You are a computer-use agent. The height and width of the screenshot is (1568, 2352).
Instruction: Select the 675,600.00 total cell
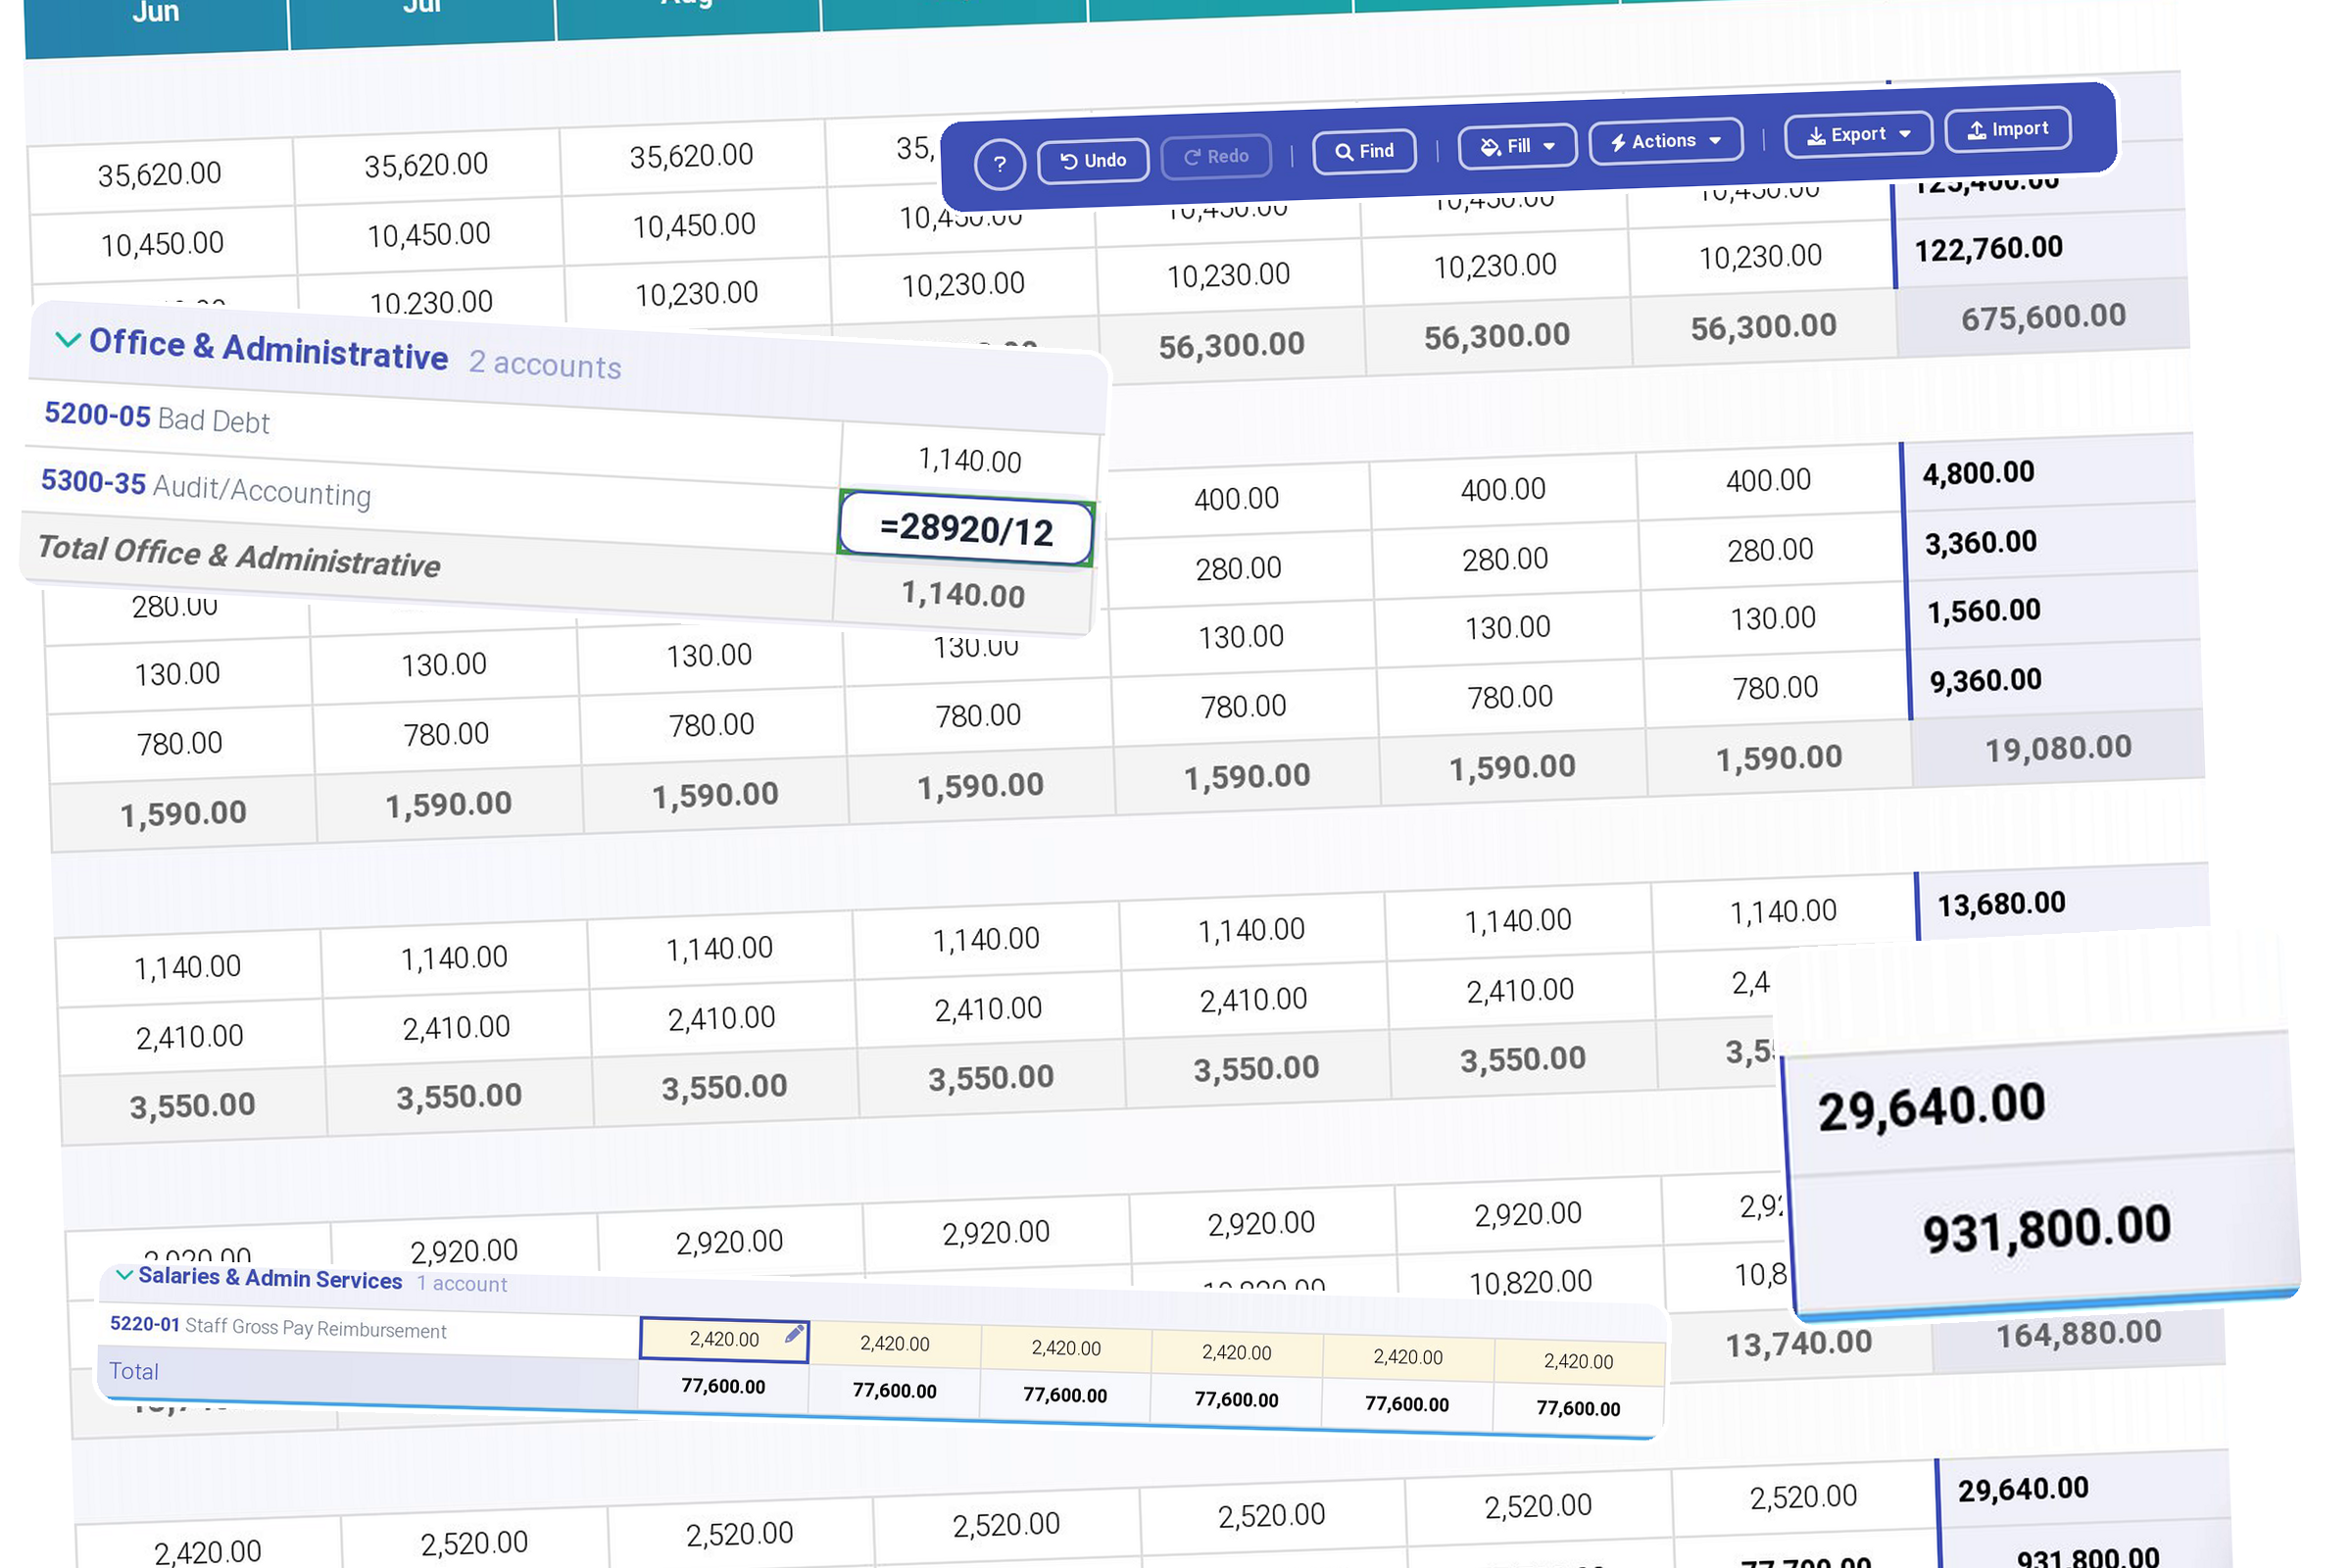pyautogui.click(x=2043, y=318)
